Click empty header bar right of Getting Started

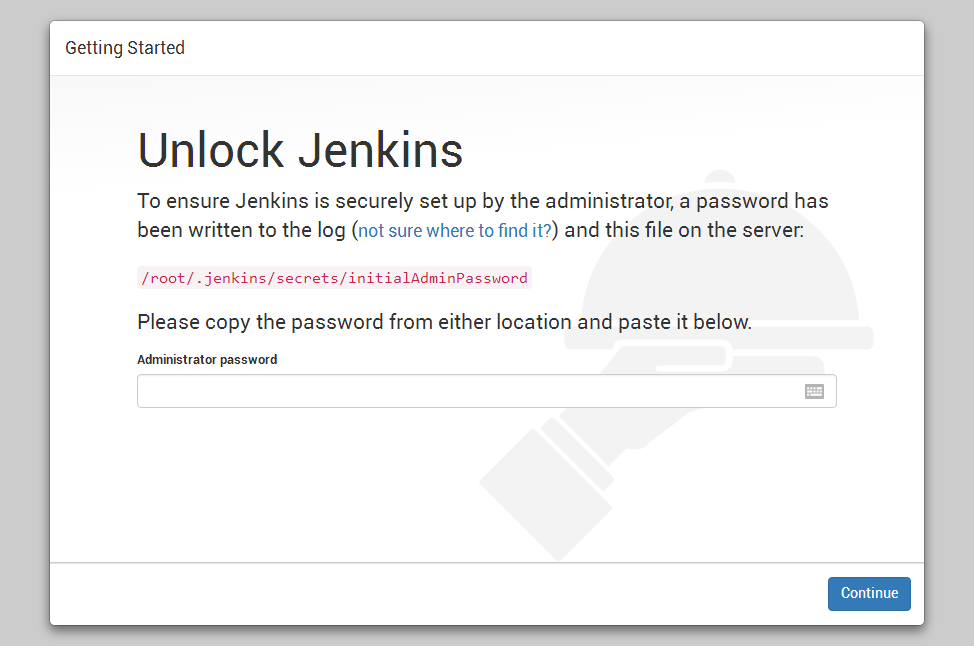(x=550, y=48)
